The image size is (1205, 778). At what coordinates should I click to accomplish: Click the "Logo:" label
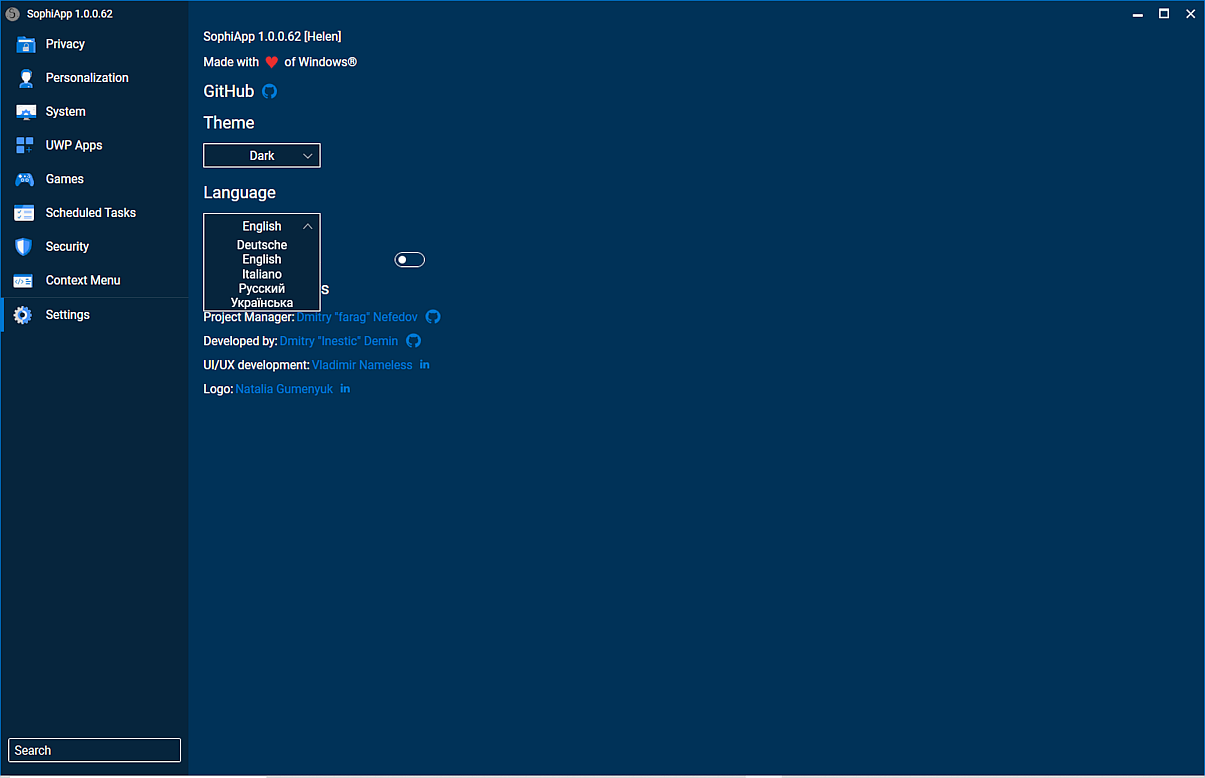(218, 389)
